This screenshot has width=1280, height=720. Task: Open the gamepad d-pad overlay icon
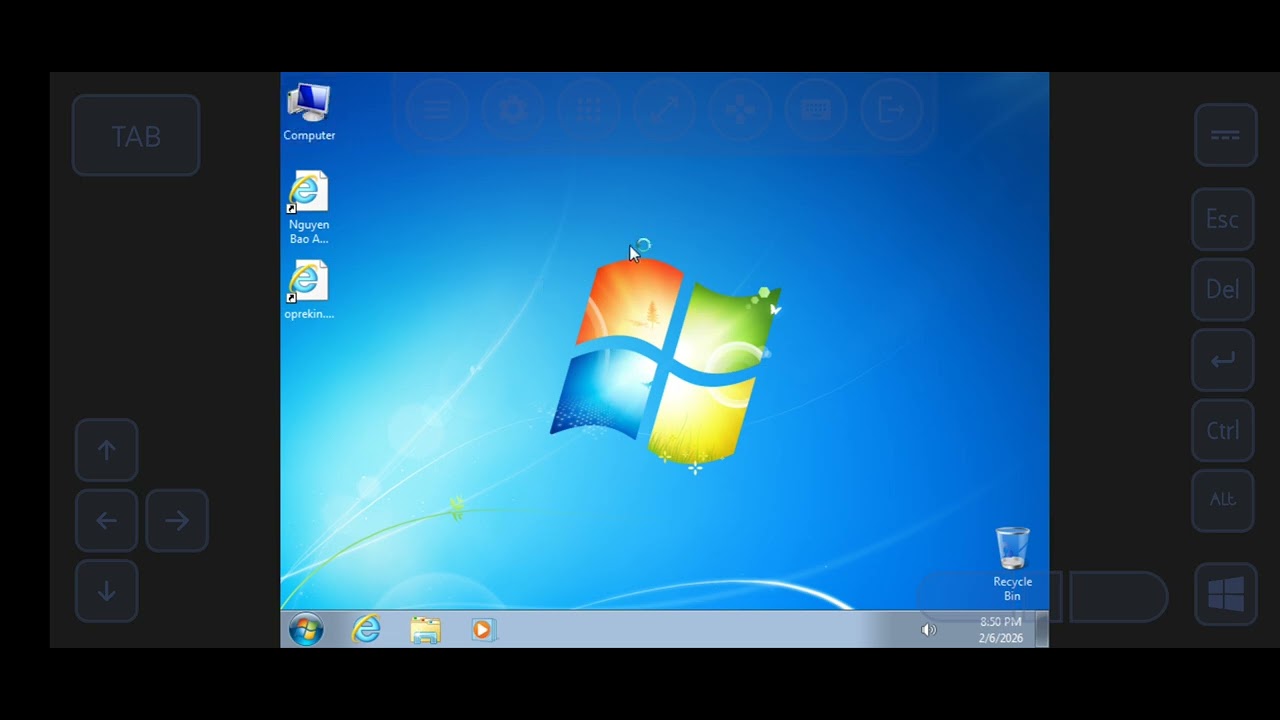coord(740,110)
